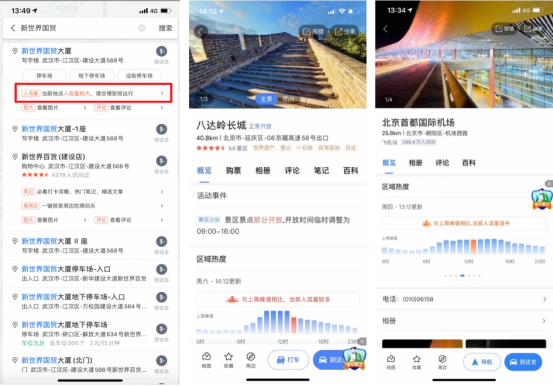Image resolution: width=553 pixels, height=386 pixels.
Task: Open 周边 compass icon on 八达岭长城 page
Action: pyautogui.click(x=251, y=357)
